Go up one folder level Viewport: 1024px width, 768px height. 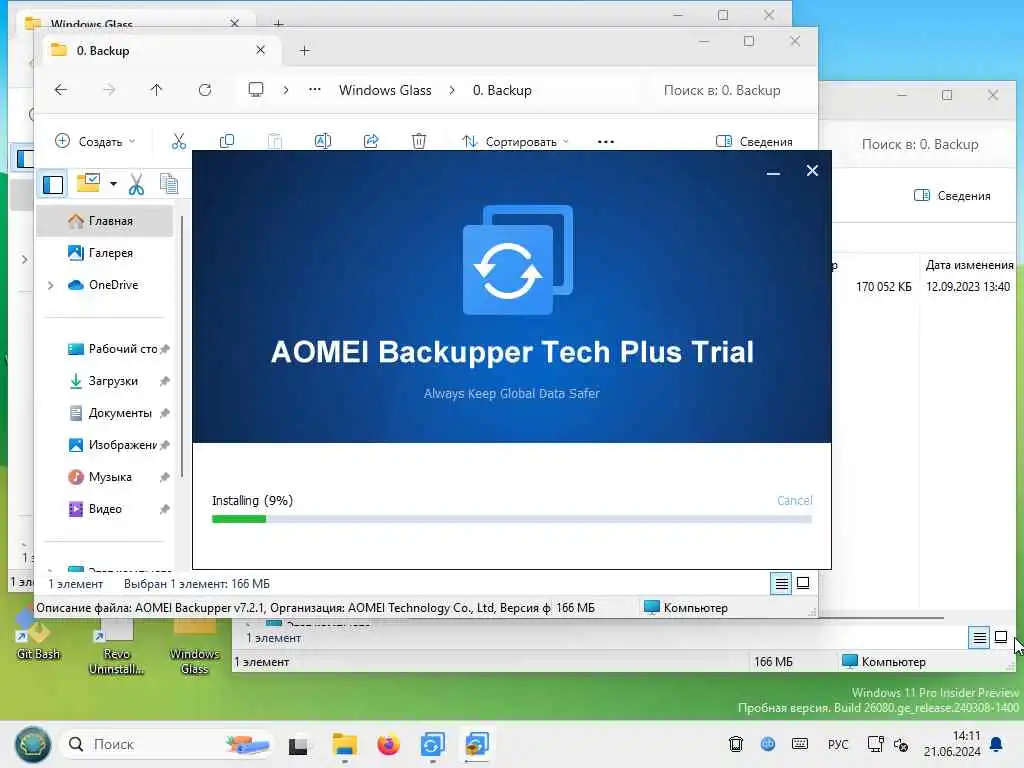pyautogui.click(x=156, y=90)
